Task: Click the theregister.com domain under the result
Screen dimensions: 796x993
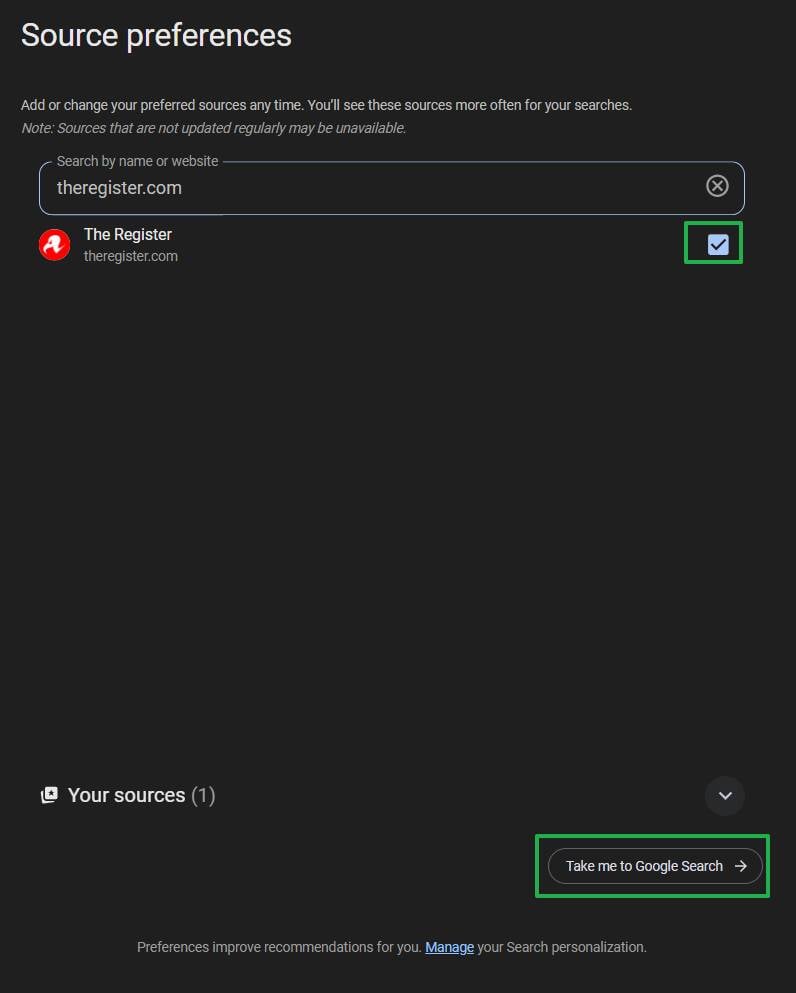Action: tap(131, 256)
